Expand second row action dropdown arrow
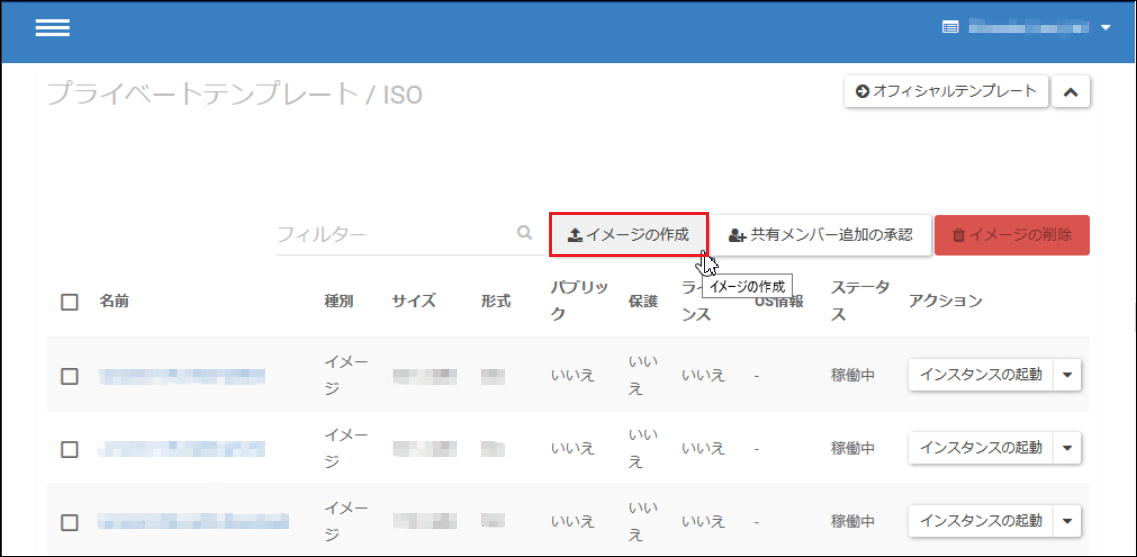Viewport: 1137px width, 557px height. [1067, 448]
